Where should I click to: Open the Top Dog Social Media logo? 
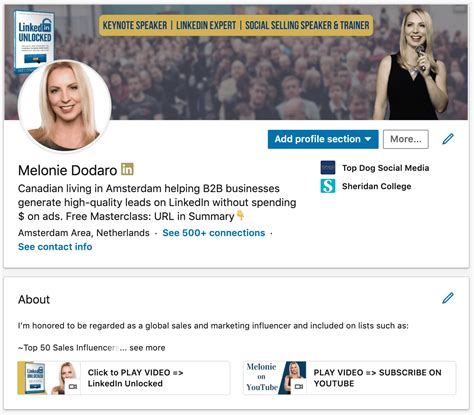[328, 168]
